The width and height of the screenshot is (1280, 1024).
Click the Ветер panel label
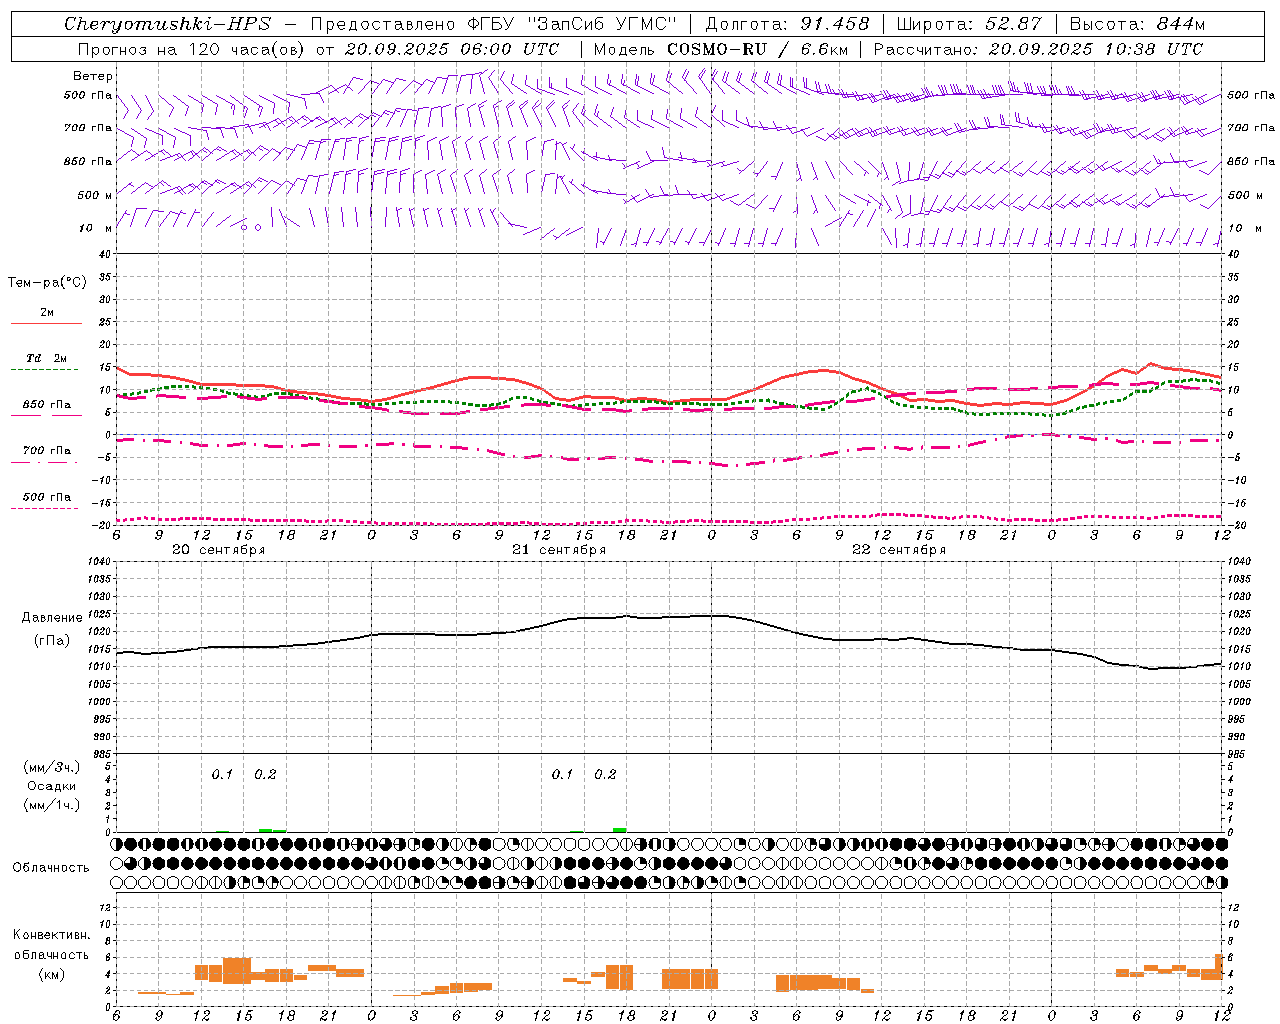[x=93, y=76]
